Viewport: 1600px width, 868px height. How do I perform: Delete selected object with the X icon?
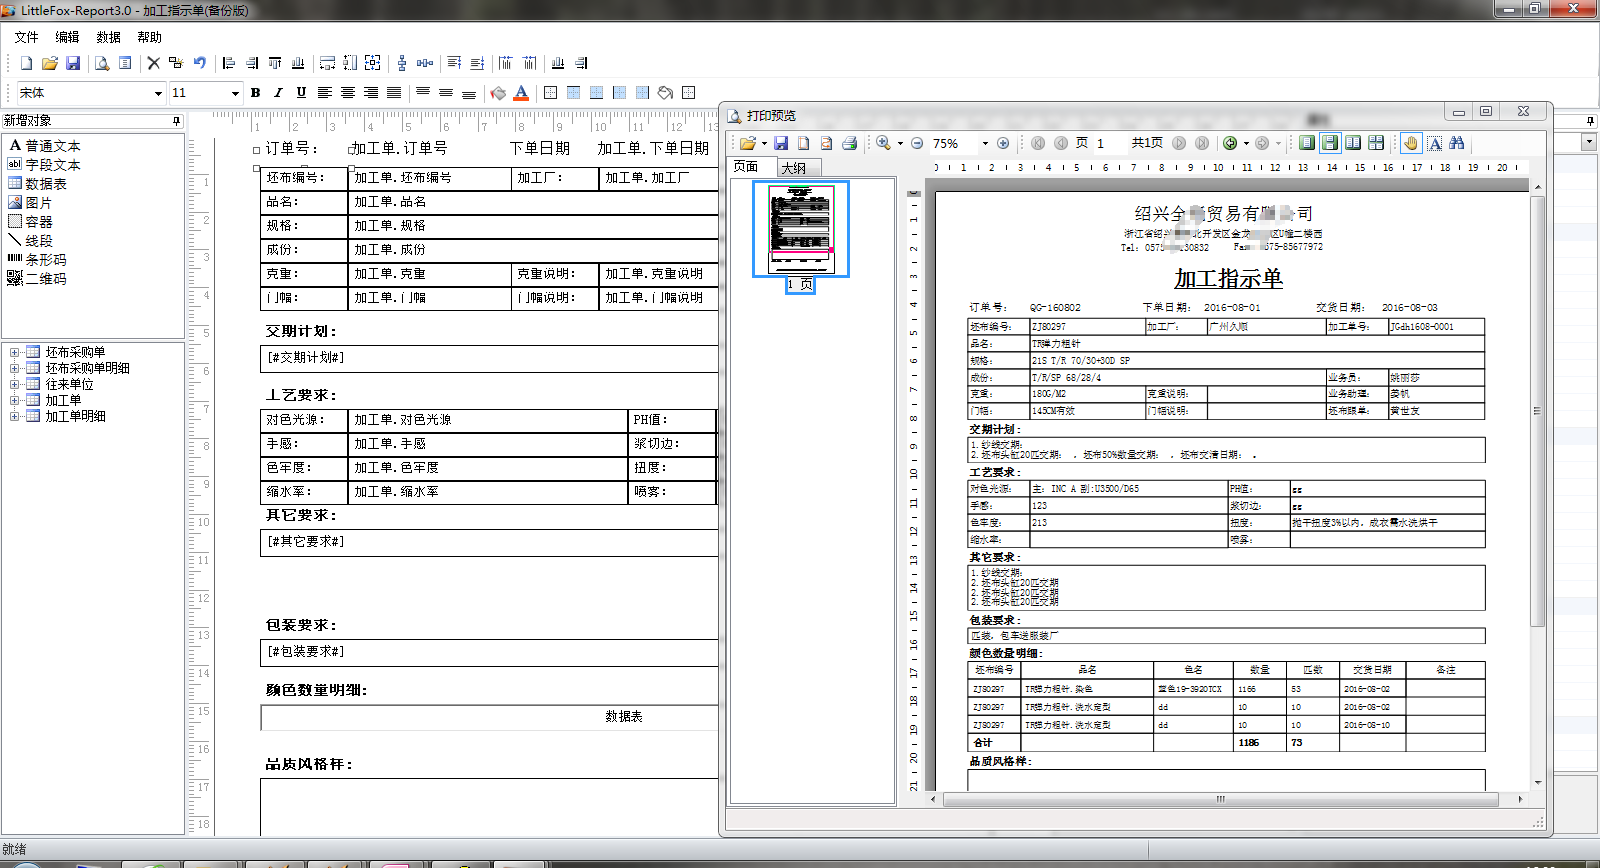153,63
